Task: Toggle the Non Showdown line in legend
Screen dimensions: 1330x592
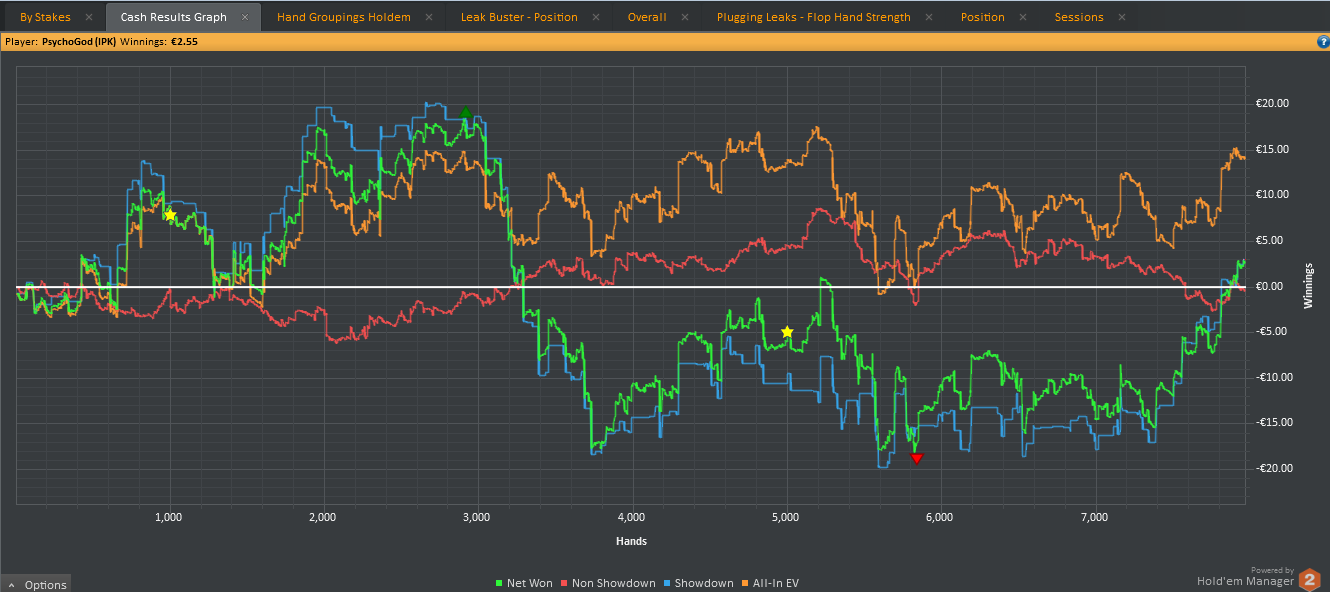Action: [609, 583]
